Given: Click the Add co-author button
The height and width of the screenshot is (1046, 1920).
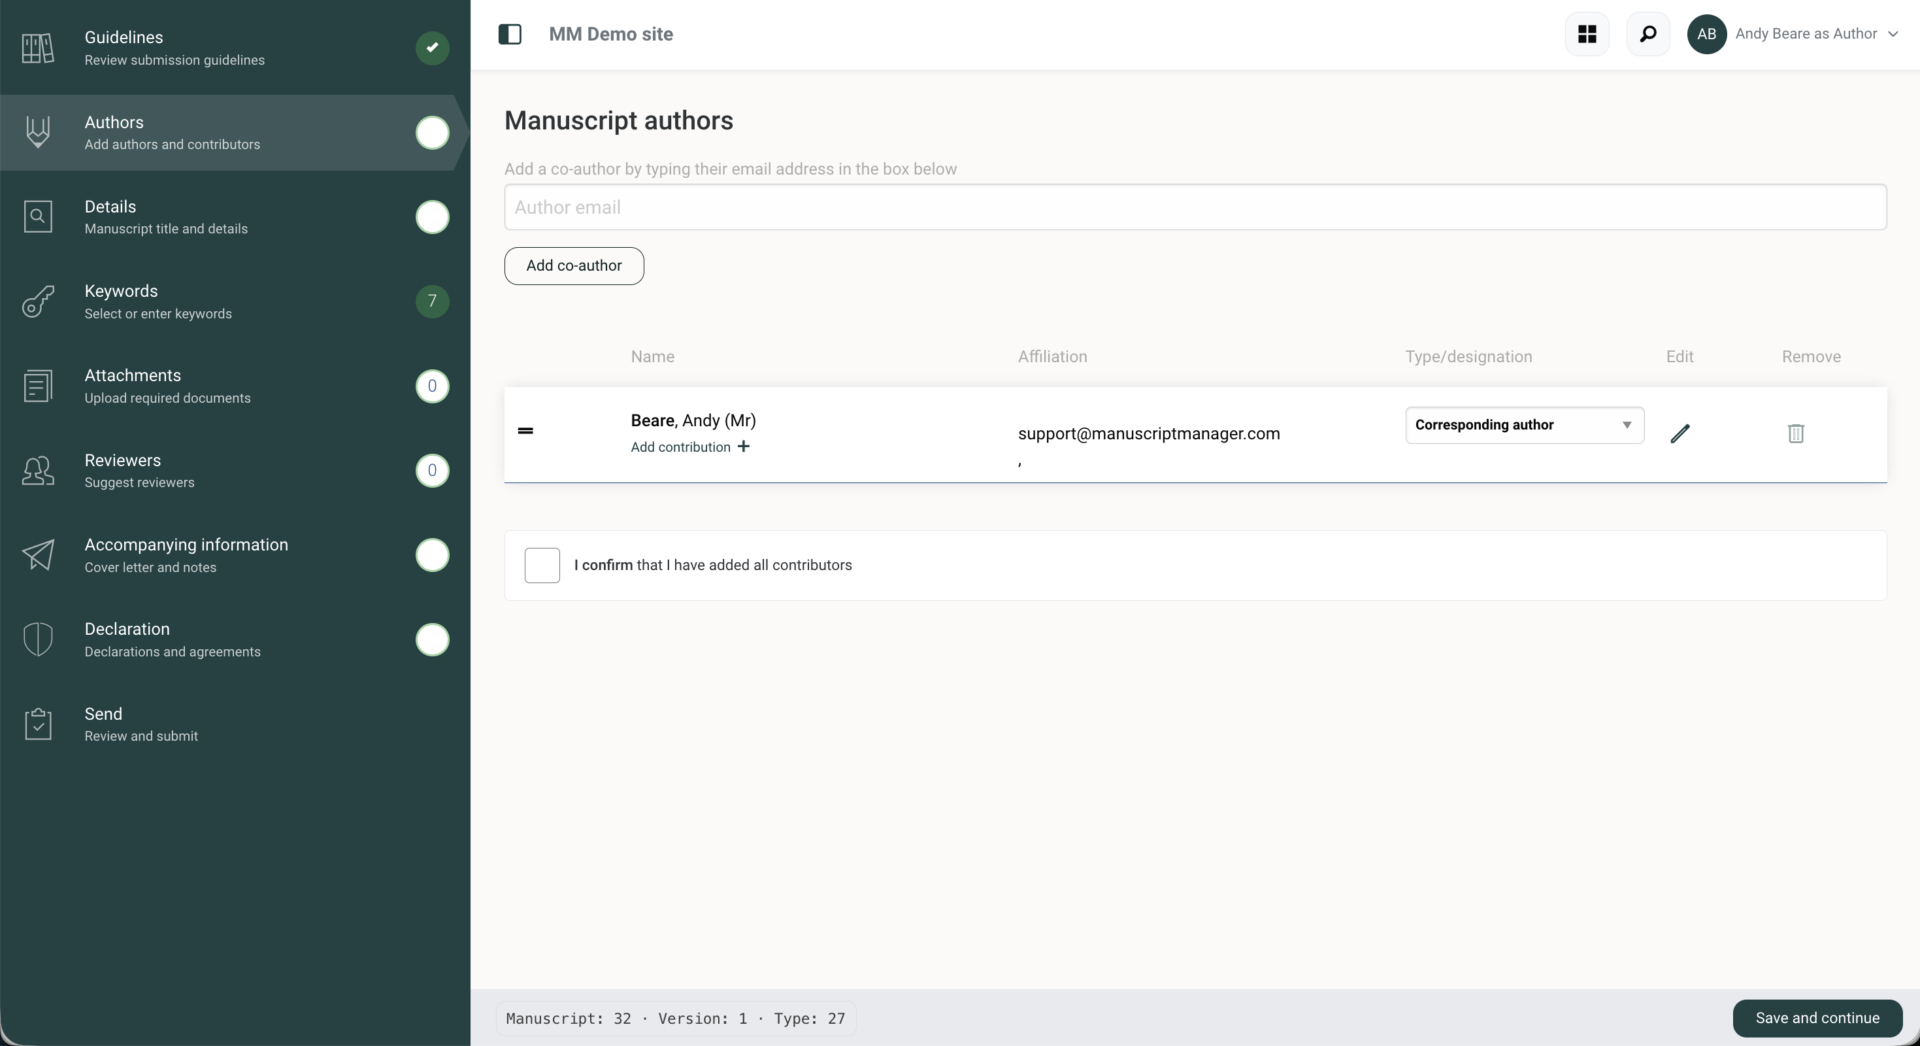Looking at the screenshot, I should pos(574,266).
